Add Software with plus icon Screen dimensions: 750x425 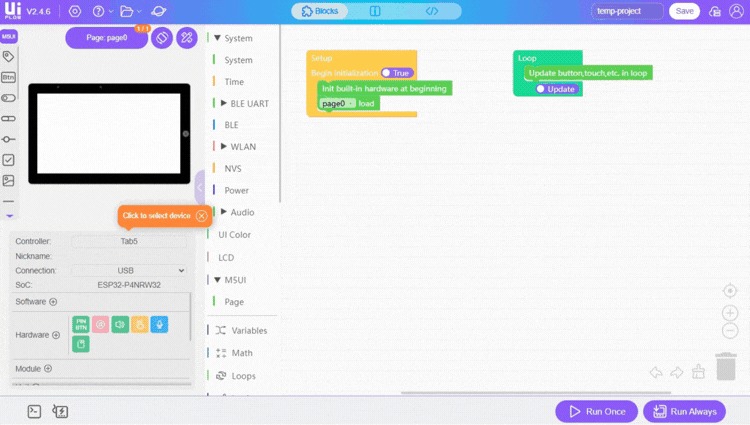53,302
